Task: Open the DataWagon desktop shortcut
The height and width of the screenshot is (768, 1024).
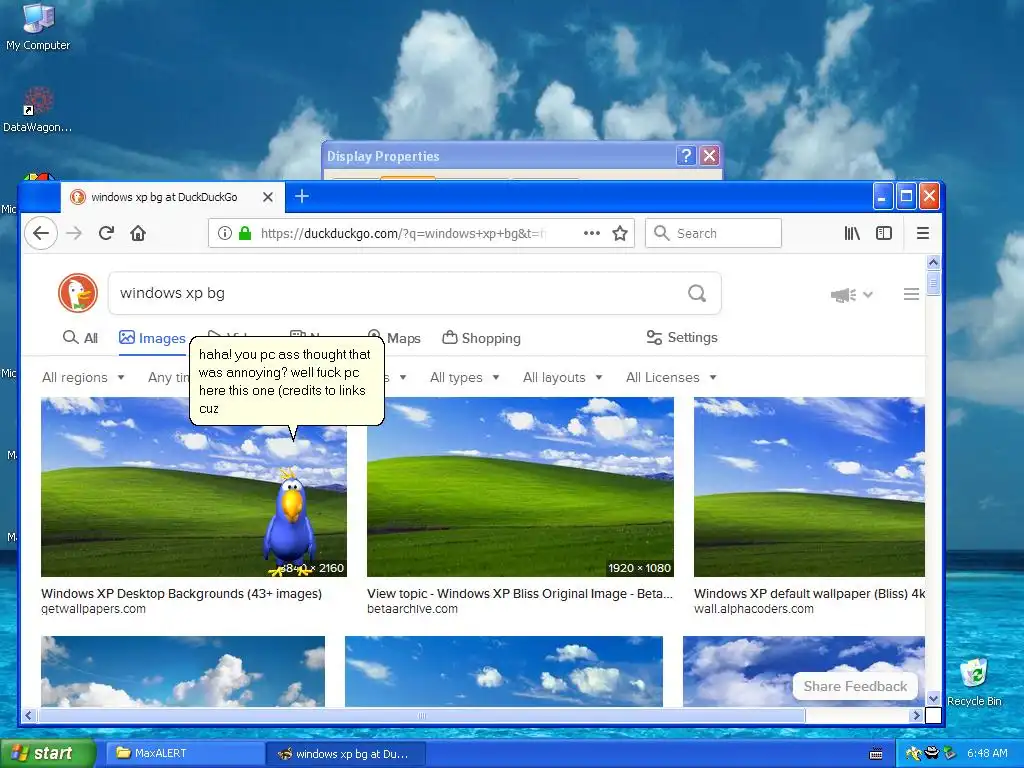Action: (37, 110)
